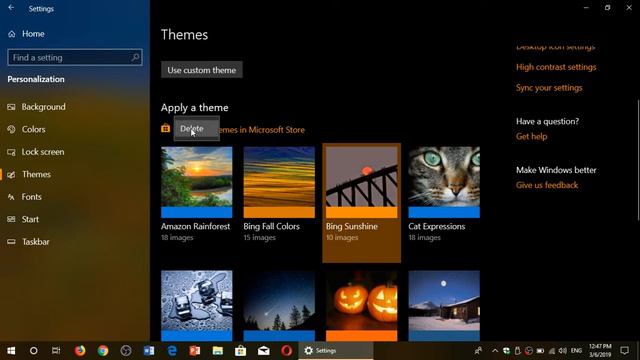Select the night sky comet theme thumbnail
The image size is (640, 360).
tap(279, 305)
